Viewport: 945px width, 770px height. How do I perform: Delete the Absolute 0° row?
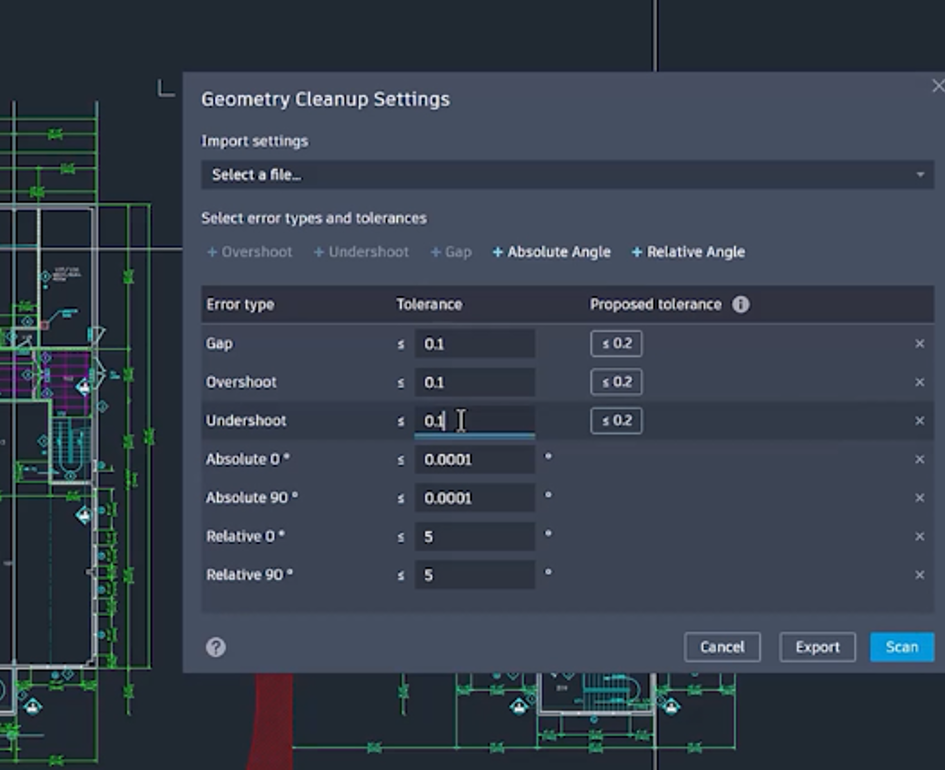(919, 460)
